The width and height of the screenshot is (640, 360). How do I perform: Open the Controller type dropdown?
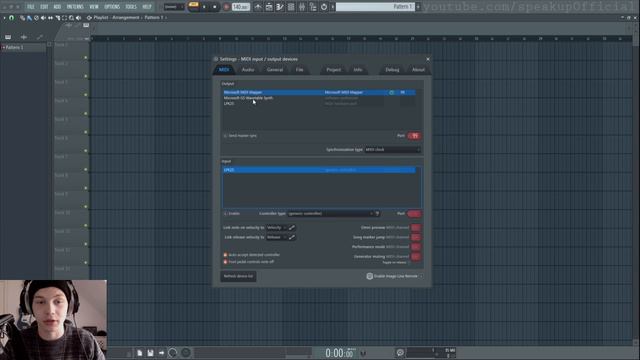[x=330, y=214]
